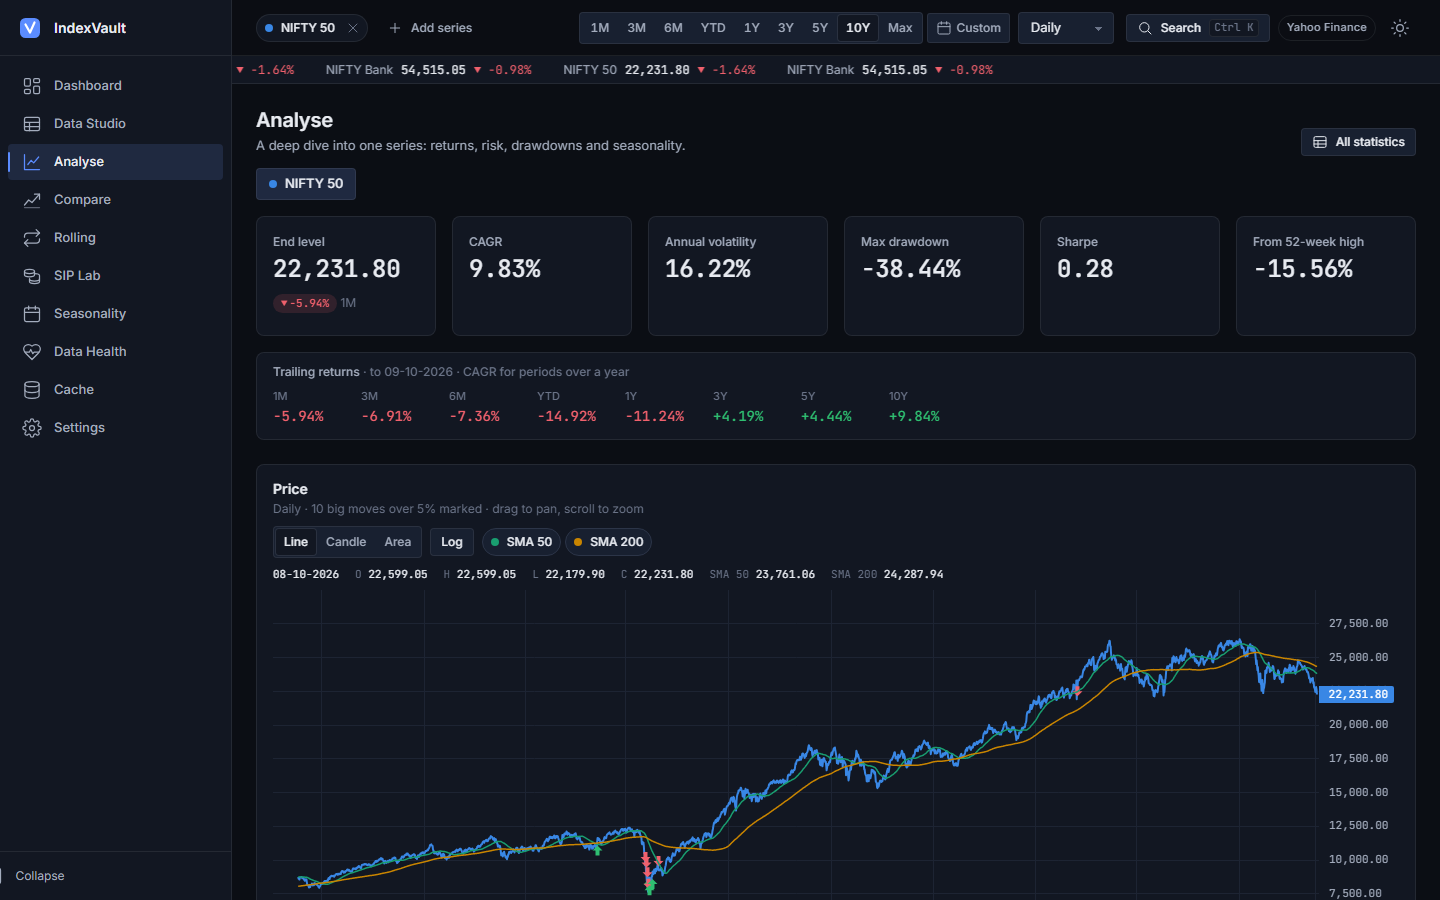This screenshot has width=1440, height=900.
Task: Click the search magnifier icon
Action: coord(1145,28)
